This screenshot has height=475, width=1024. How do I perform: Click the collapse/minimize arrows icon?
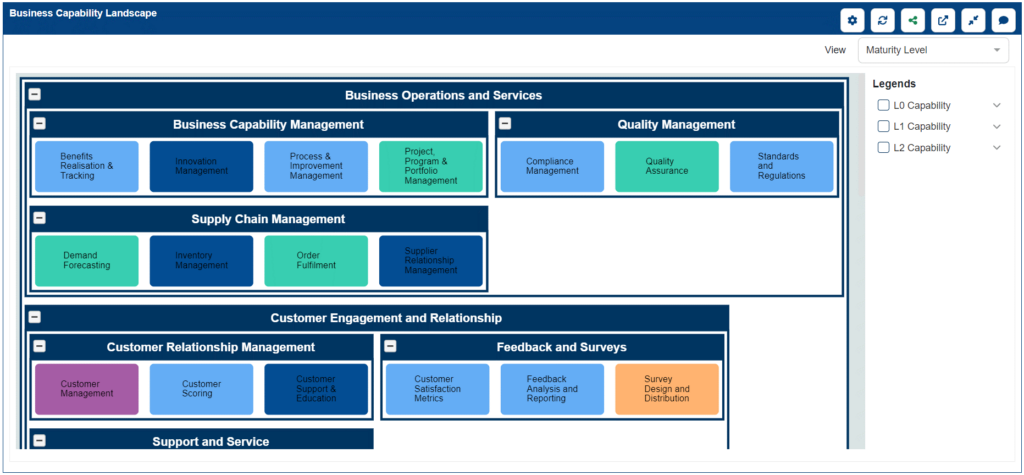(973, 20)
